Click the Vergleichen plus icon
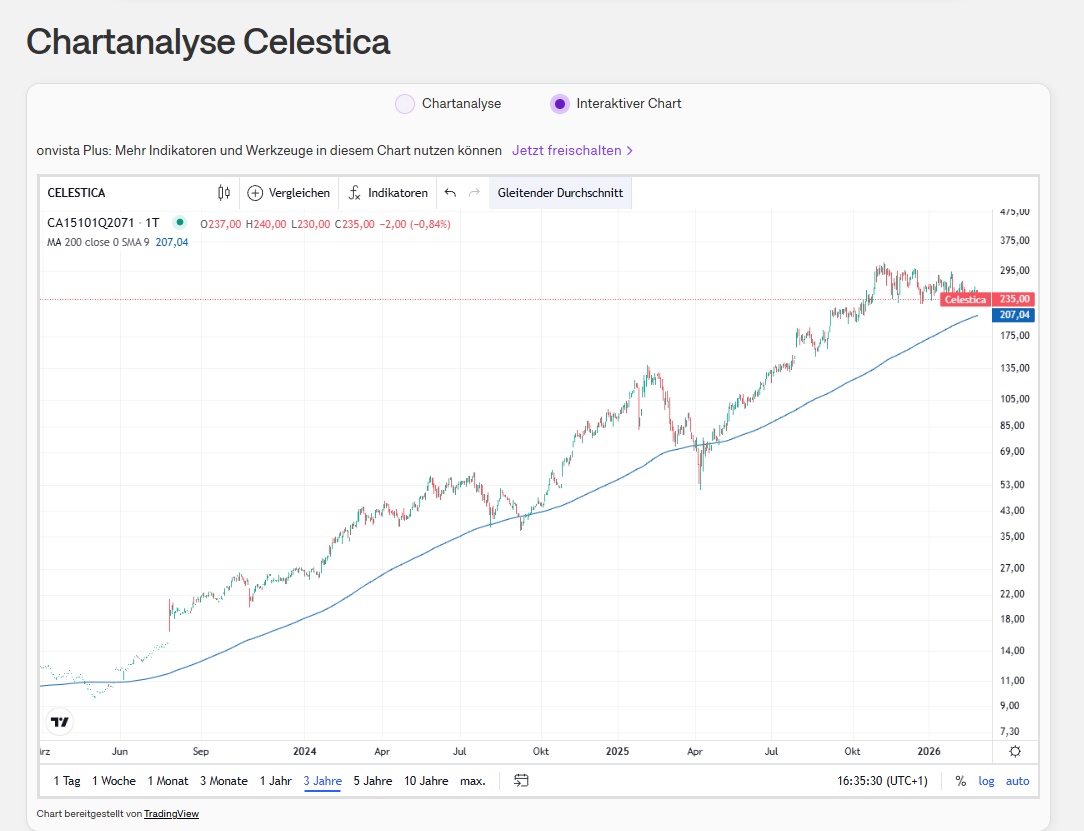Image resolution: width=1084 pixels, height=831 pixels. coord(255,193)
